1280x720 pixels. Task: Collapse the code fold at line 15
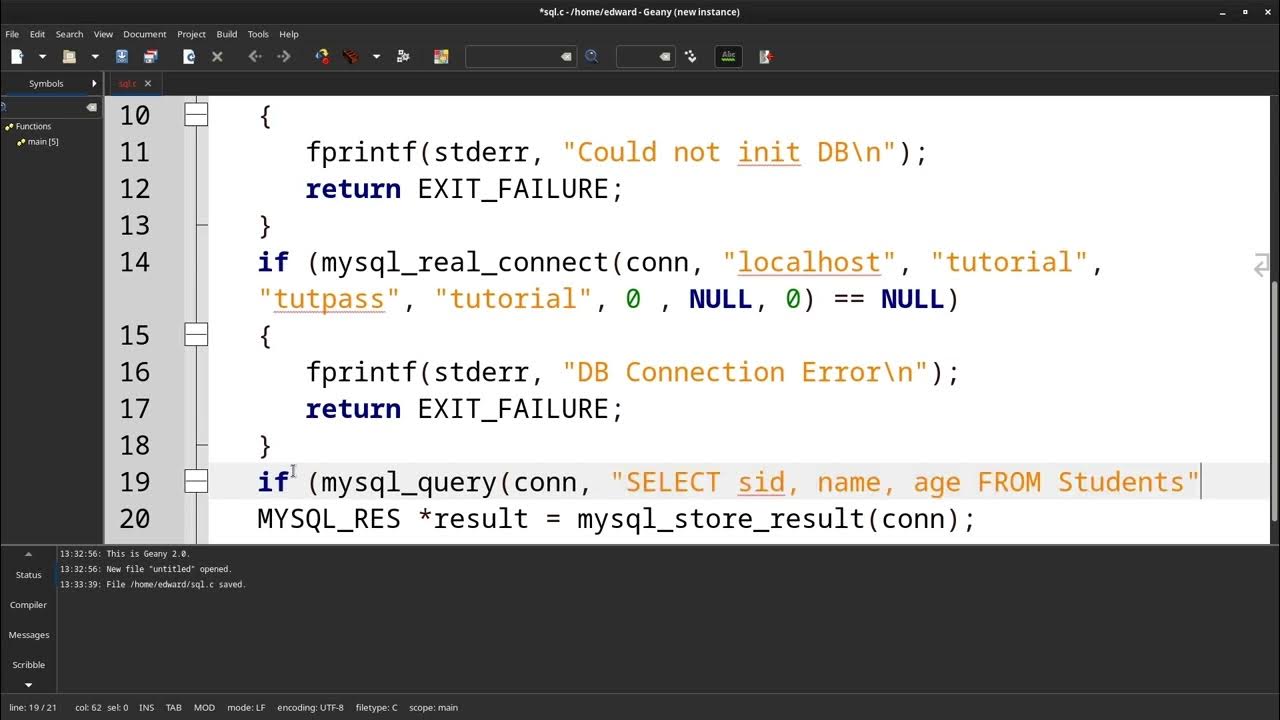point(196,335)
